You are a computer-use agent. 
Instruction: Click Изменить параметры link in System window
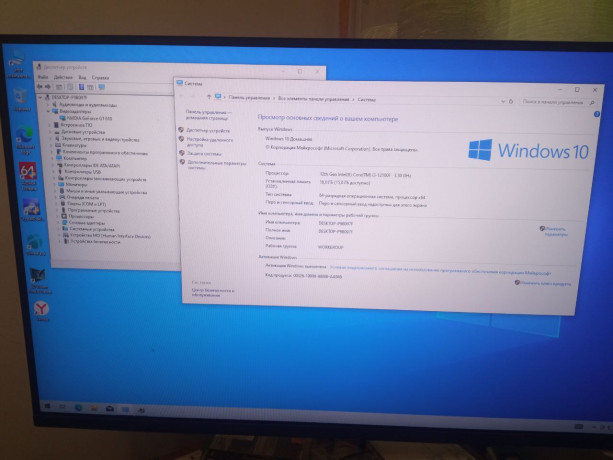[556, 231]
